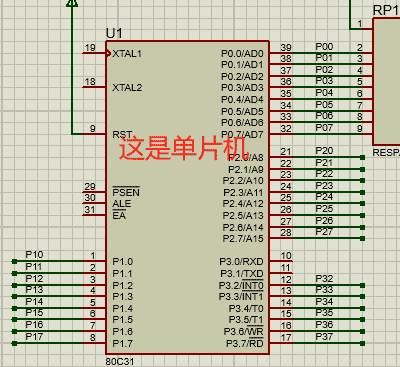This screenshot has width=400, height=367.
Task: Click the P37 wire end terminal
Action: click(x=362, y=343)
